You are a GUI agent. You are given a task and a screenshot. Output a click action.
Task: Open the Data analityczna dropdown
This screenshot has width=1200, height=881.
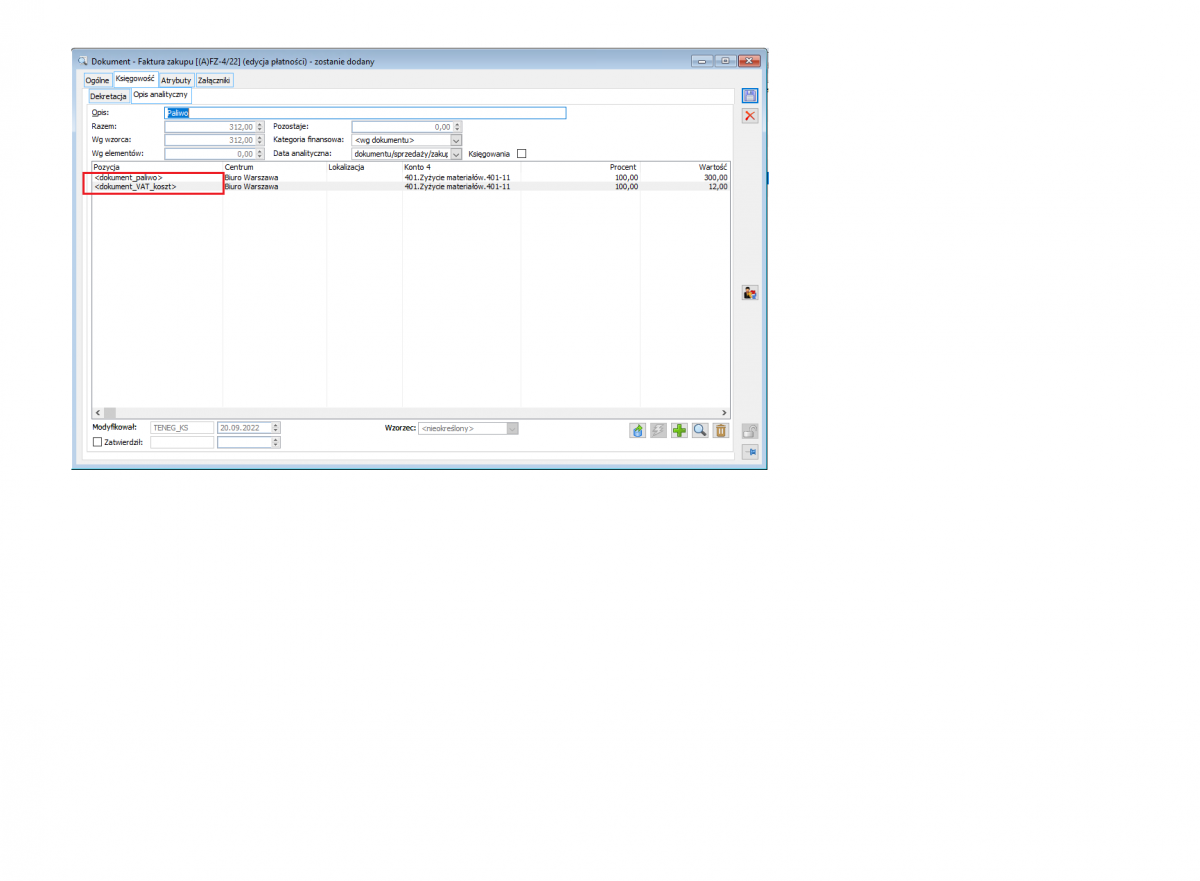pos(456,154)
